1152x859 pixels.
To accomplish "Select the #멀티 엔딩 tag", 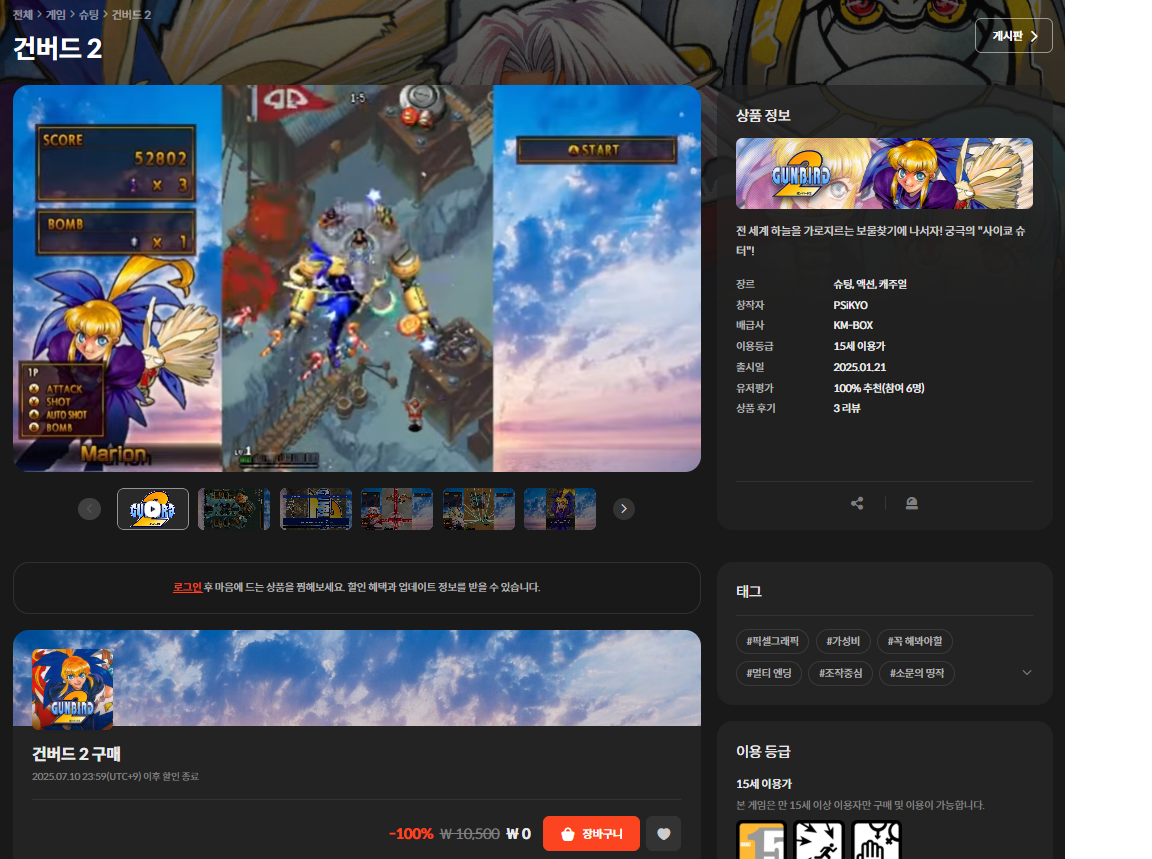I will 768,673.
